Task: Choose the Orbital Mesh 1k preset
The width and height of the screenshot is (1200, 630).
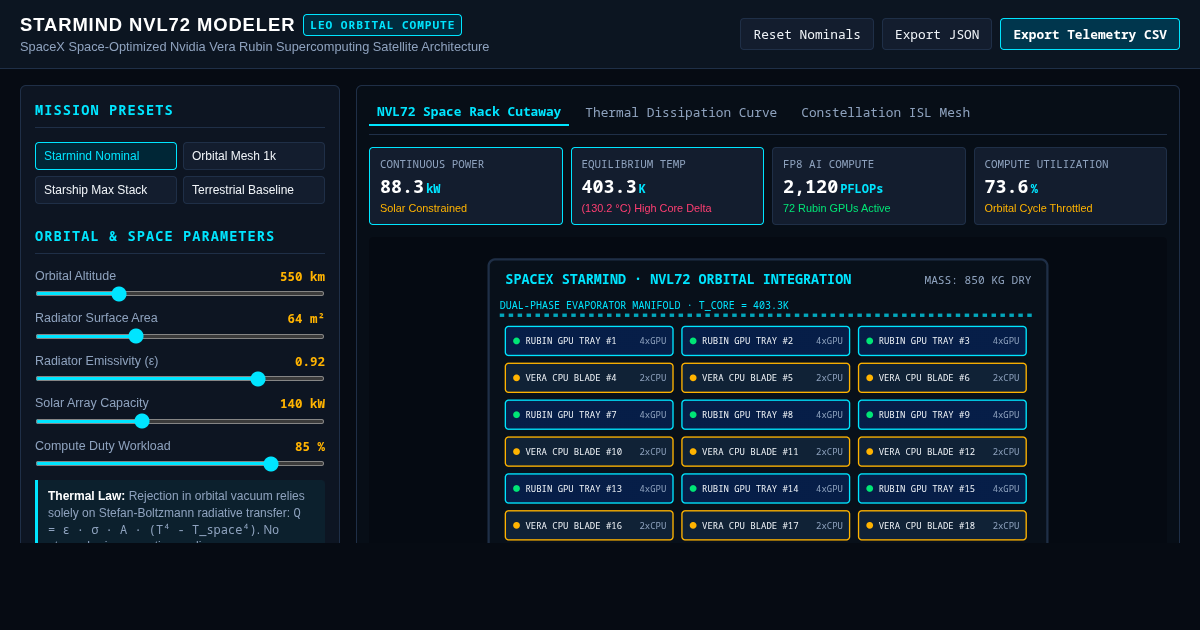Action: click(x=254, y=156)
